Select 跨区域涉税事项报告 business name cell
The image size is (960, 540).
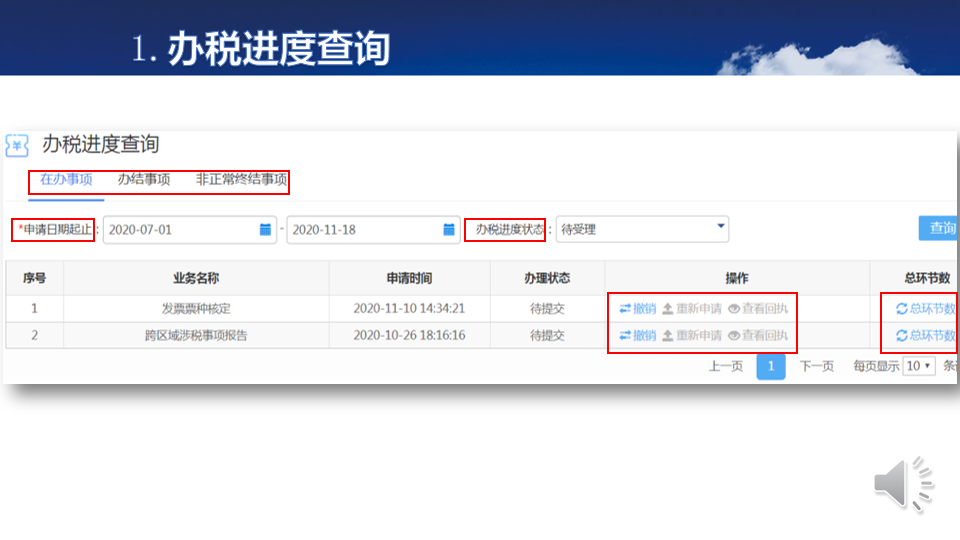click(x=196, y=336)
